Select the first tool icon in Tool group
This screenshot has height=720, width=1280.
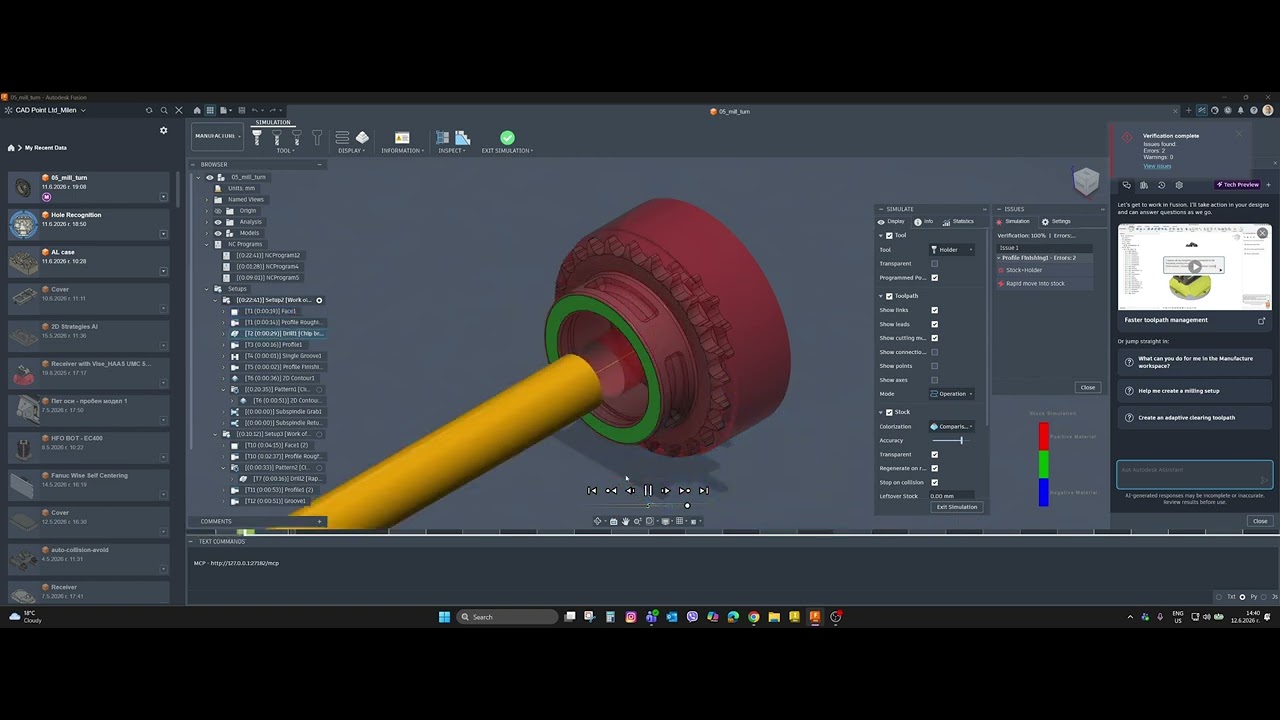257,137
